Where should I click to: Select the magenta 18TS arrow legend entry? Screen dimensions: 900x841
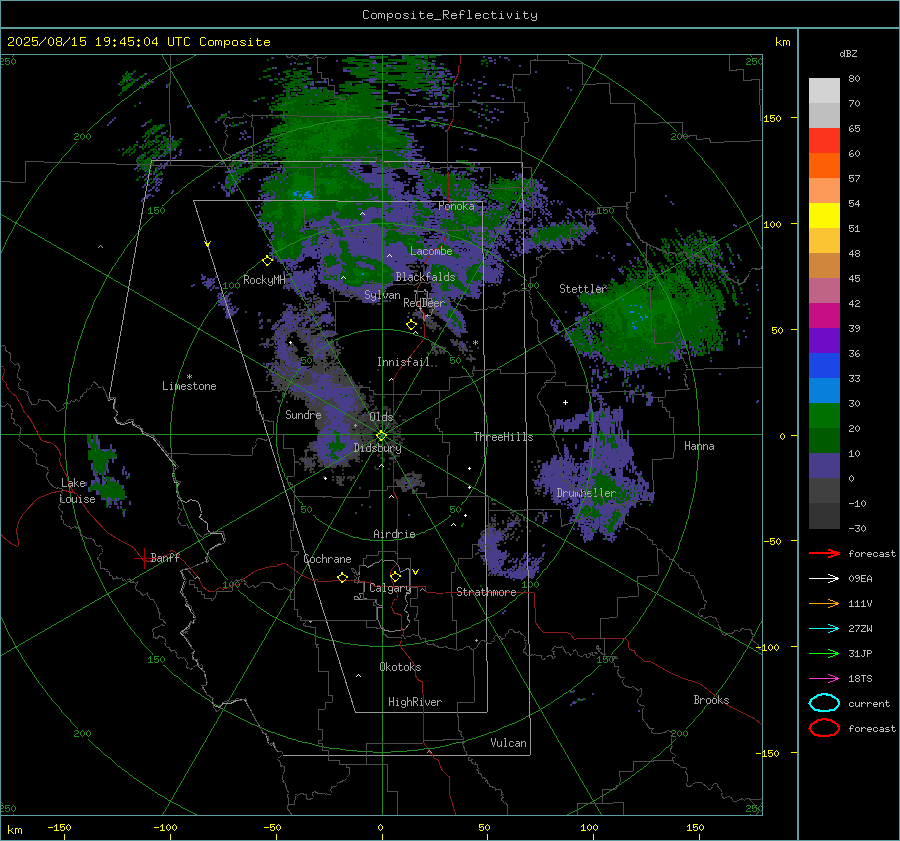pos(824,679)
